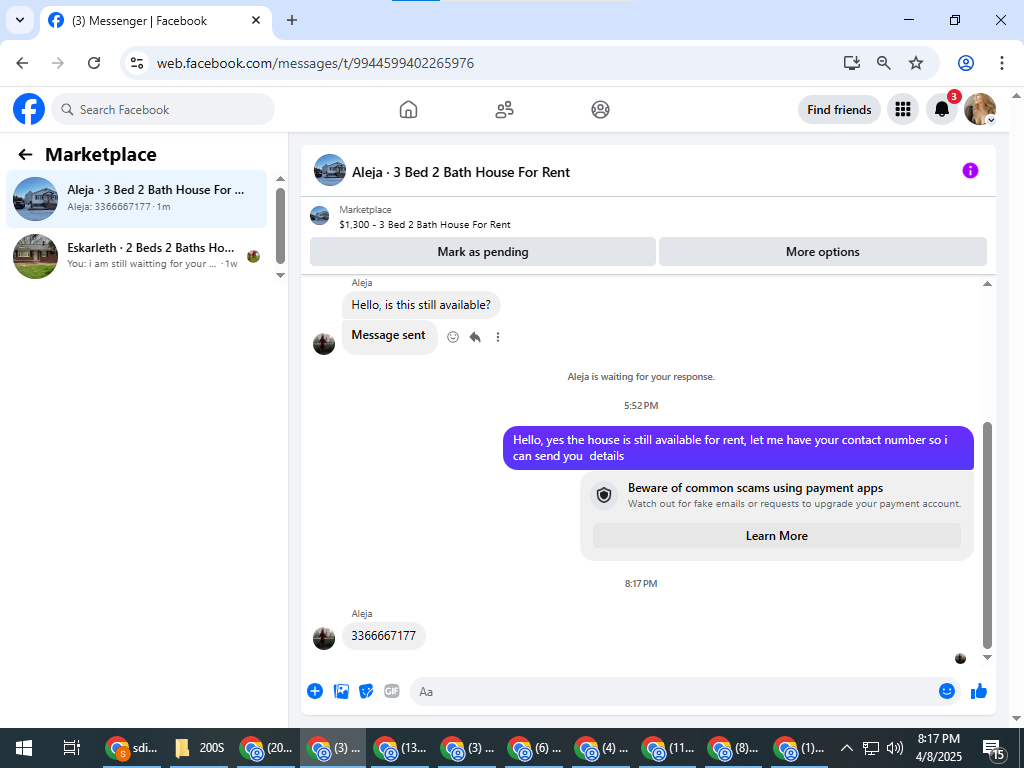Screen dimensions: 1024x768
Task: Open the account profile picture menu
Action: point(980,109)
